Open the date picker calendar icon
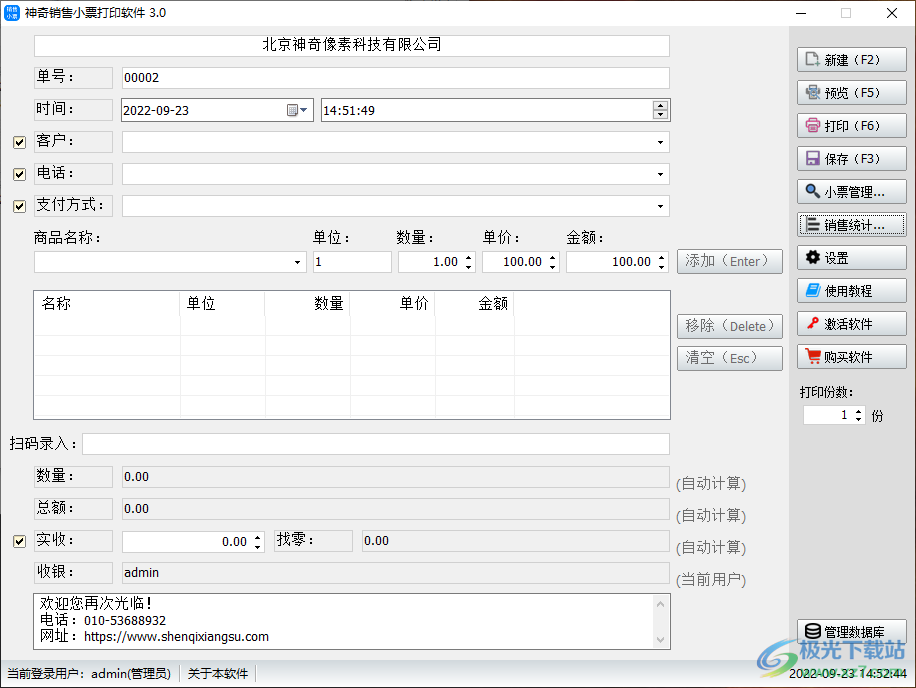 coord(297,110)
